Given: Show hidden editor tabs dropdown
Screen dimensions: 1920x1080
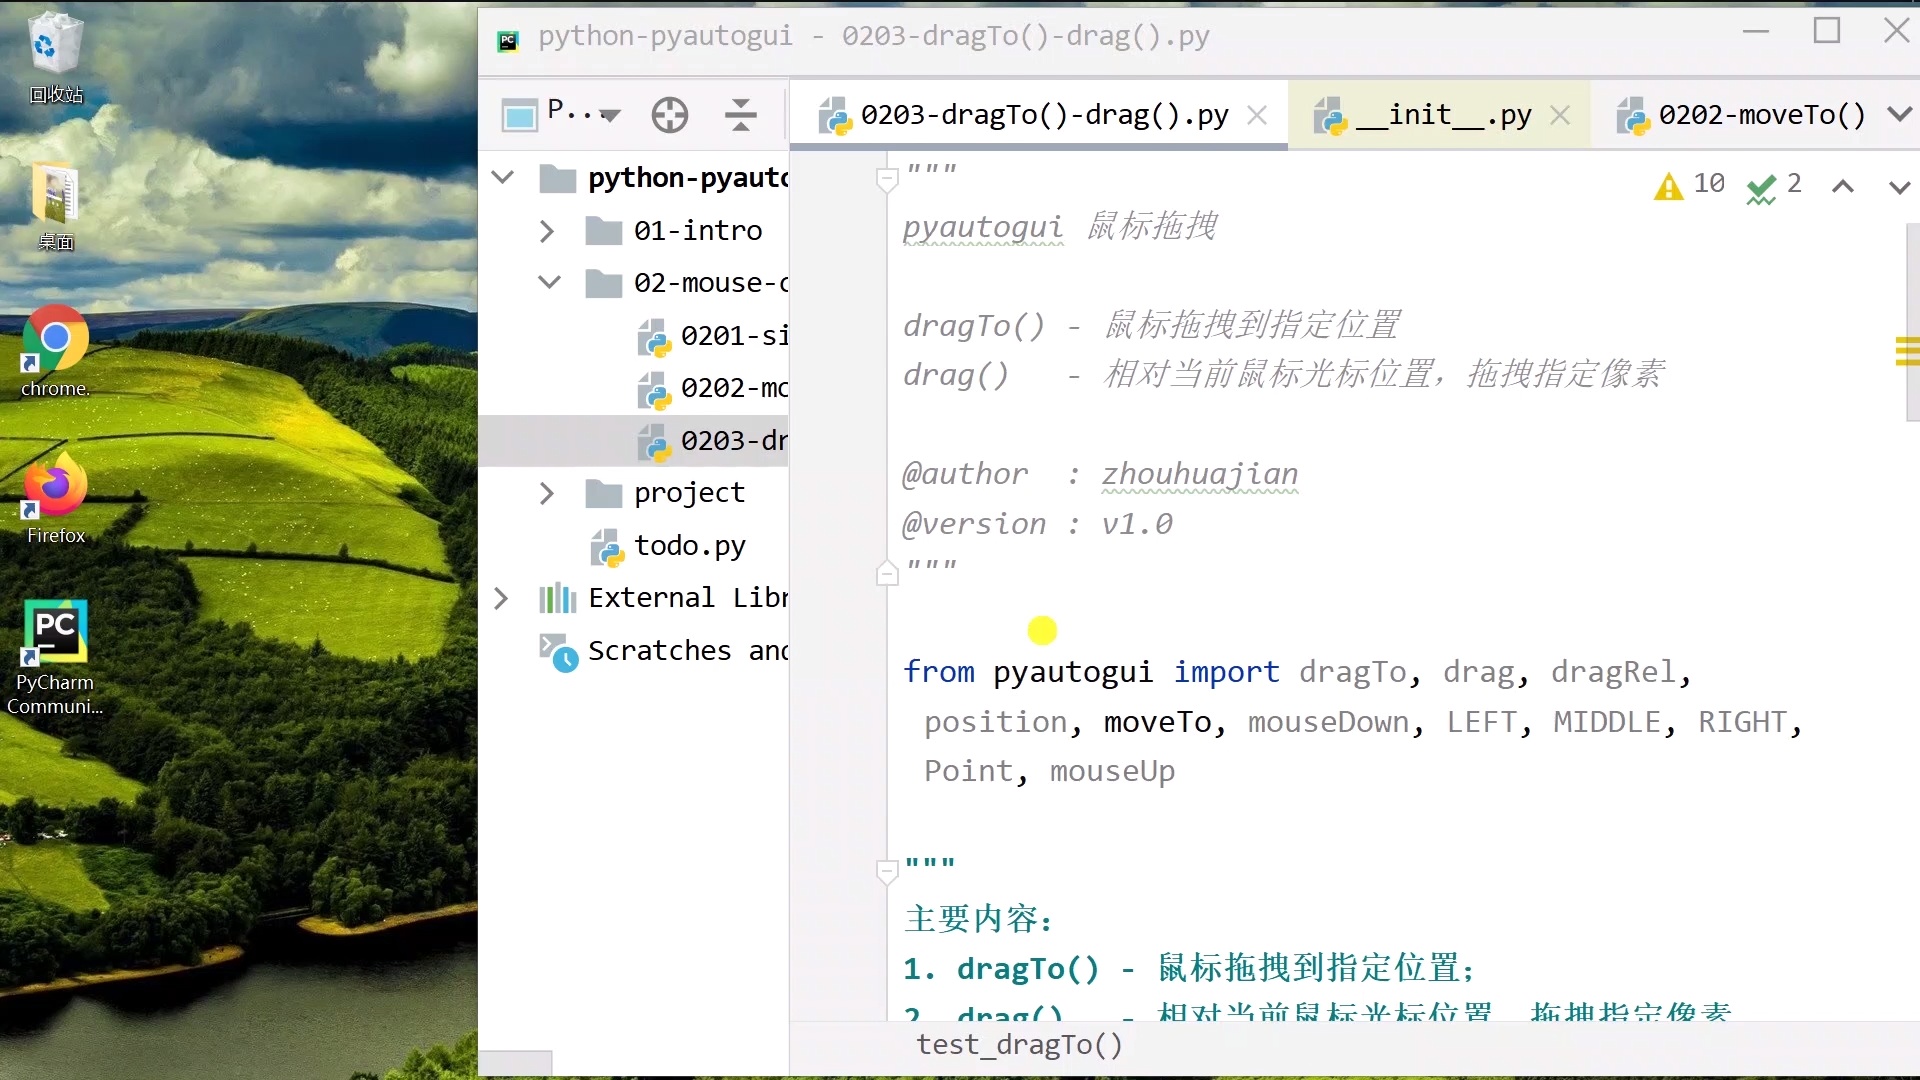Looking at the screenshot, I should [1899, 115].
